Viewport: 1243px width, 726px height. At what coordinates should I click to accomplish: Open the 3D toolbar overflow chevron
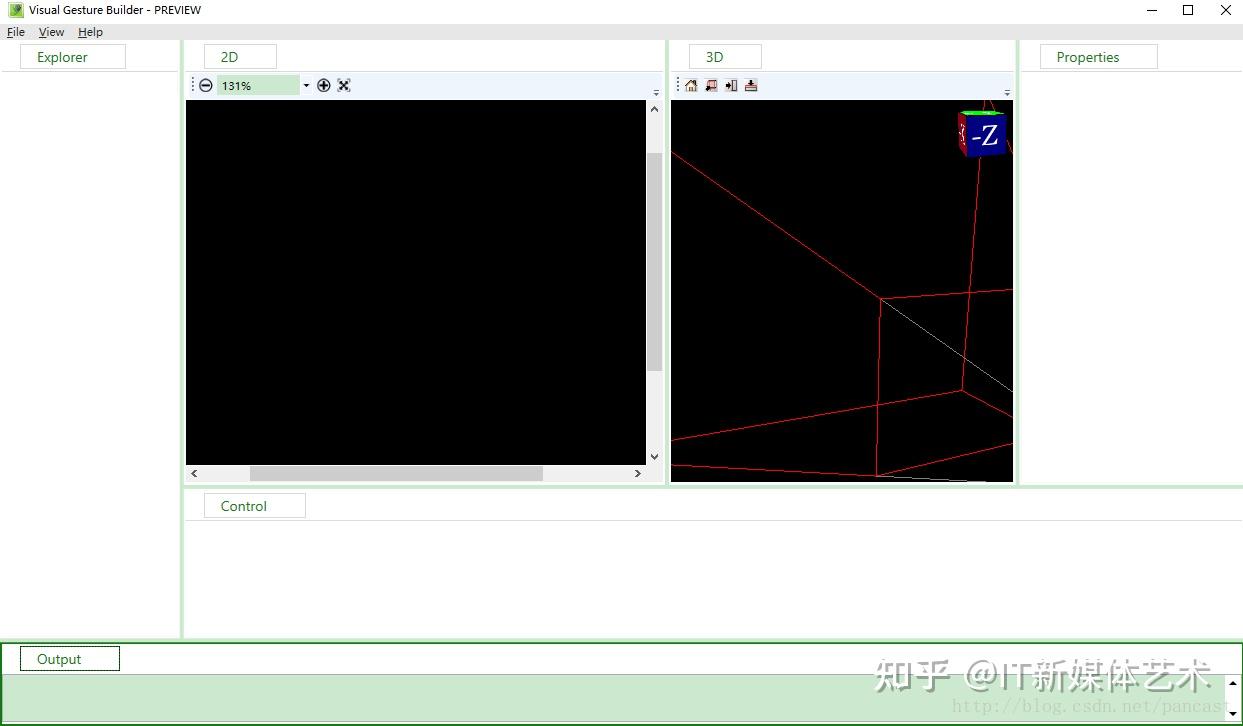tap(1007, 92)
